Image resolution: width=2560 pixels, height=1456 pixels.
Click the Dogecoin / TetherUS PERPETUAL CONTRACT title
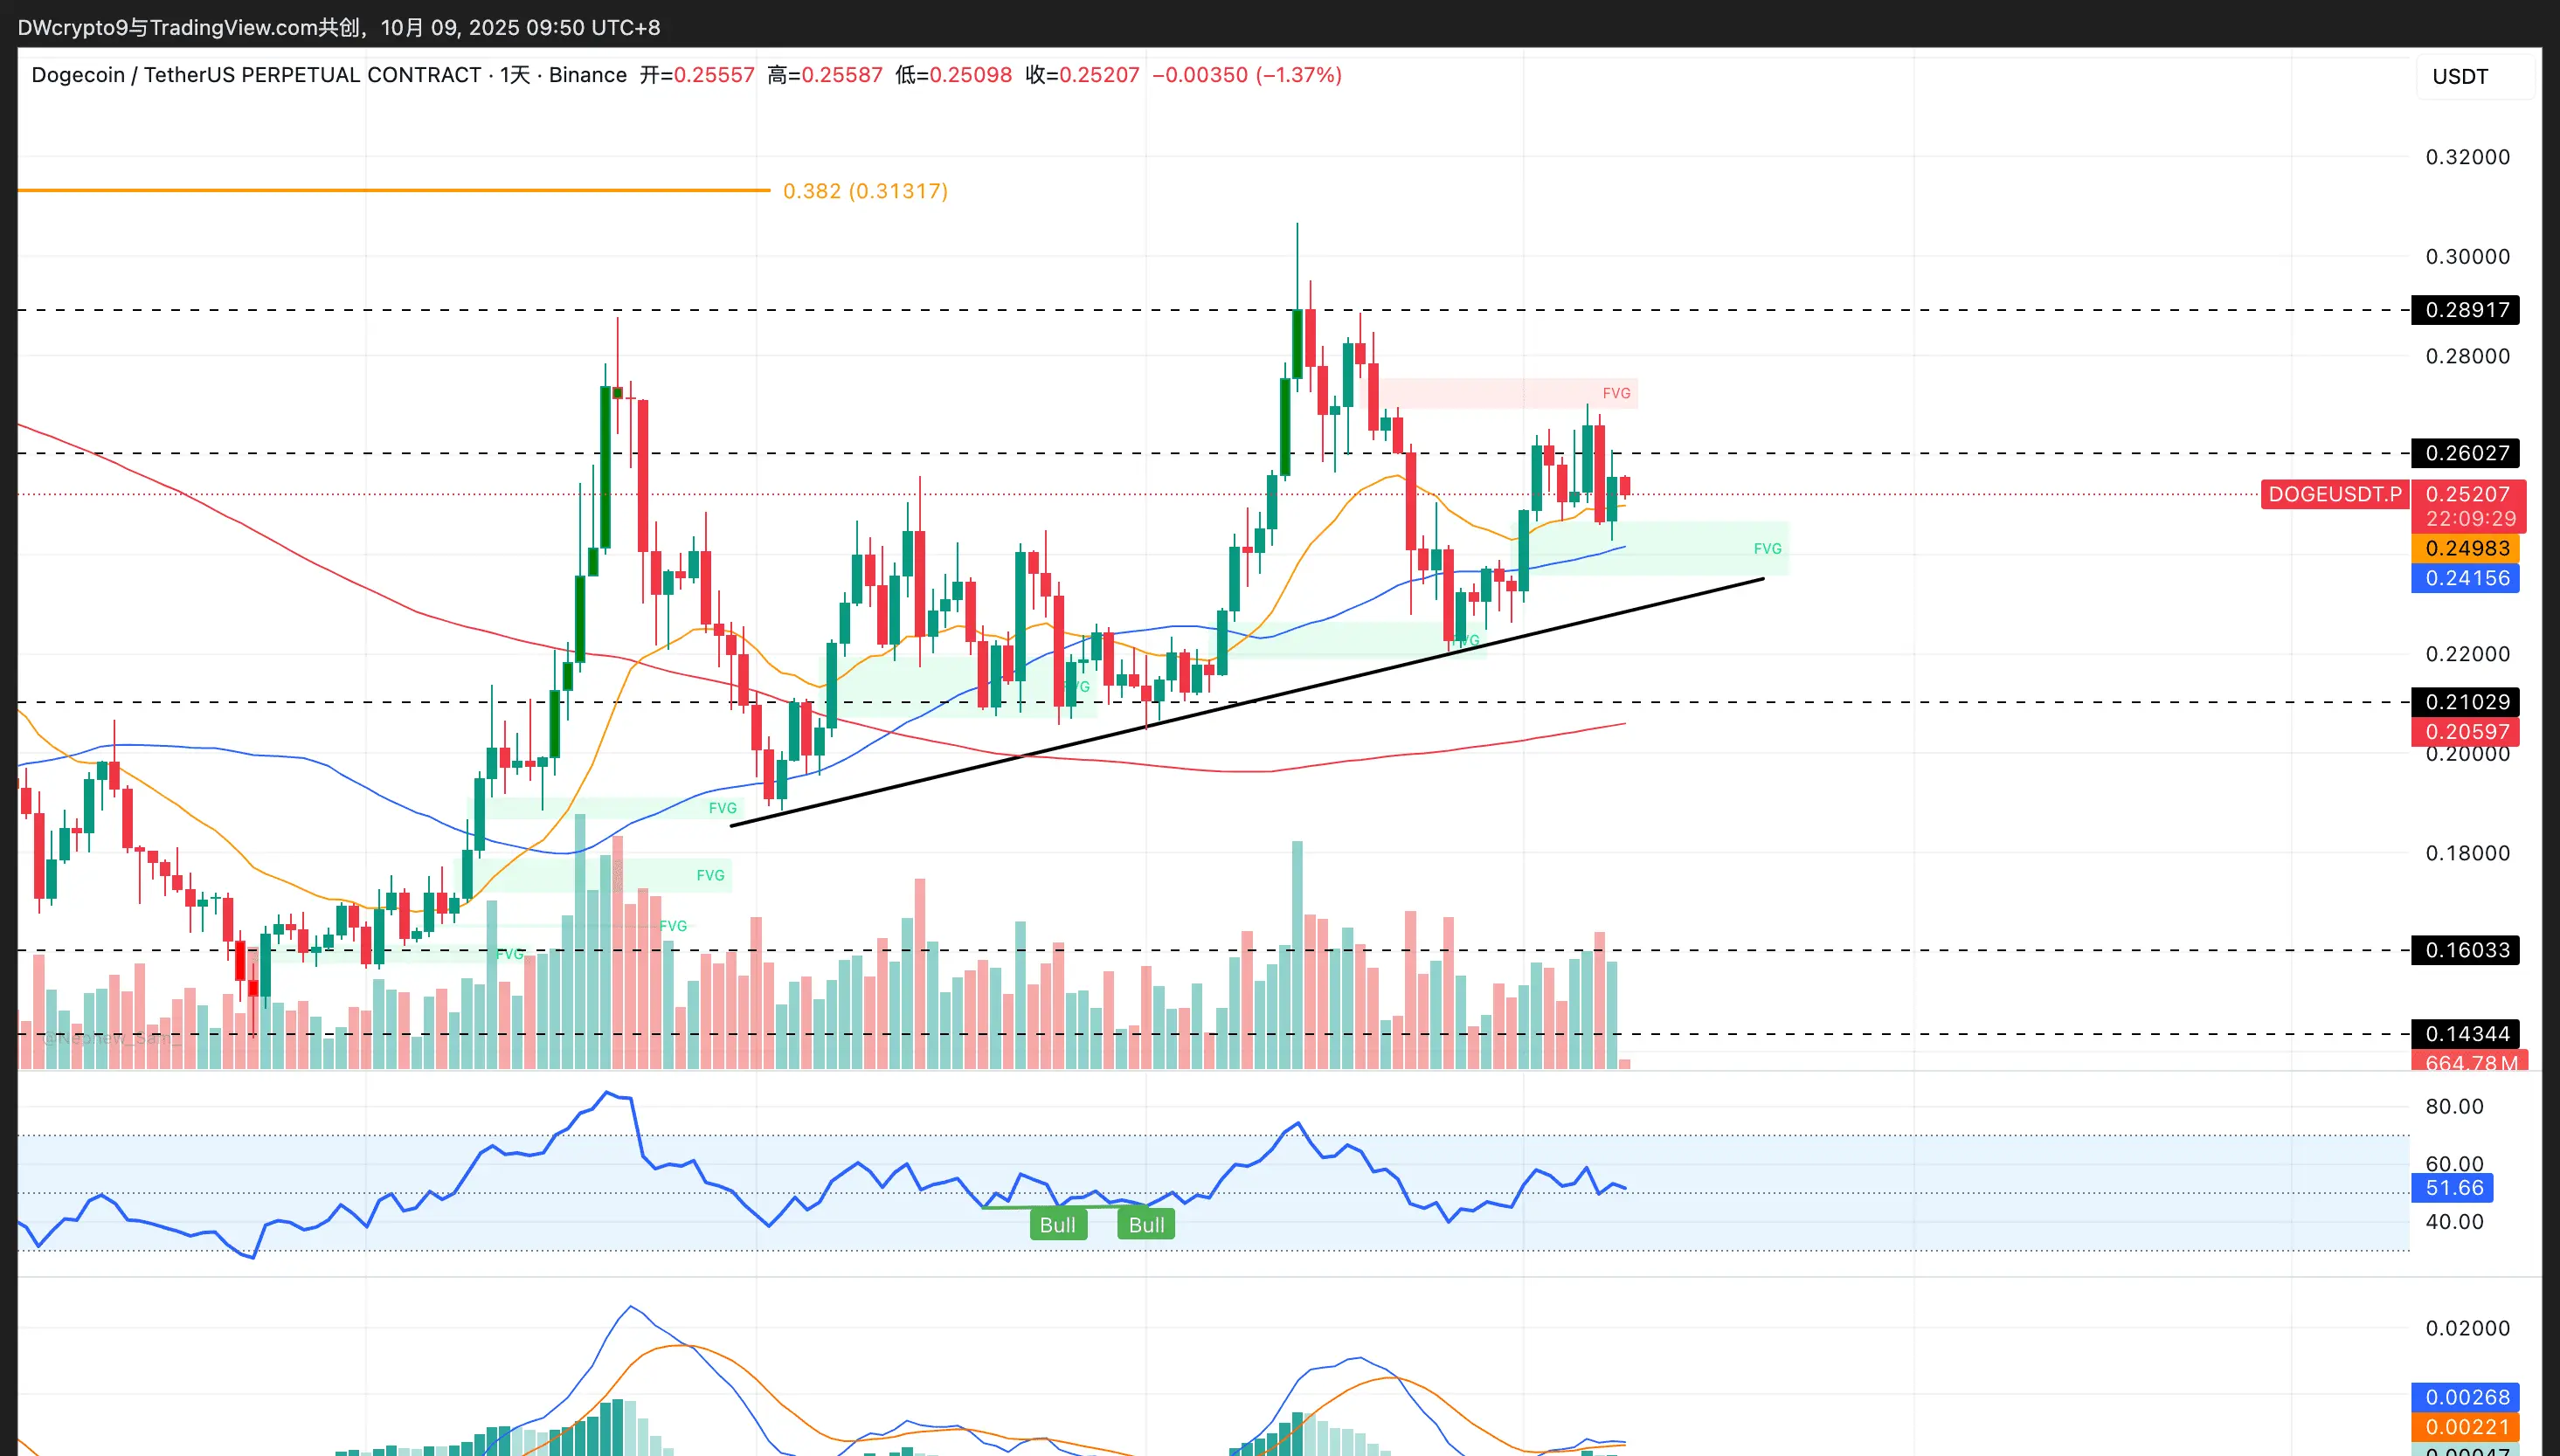pos(256,75)
